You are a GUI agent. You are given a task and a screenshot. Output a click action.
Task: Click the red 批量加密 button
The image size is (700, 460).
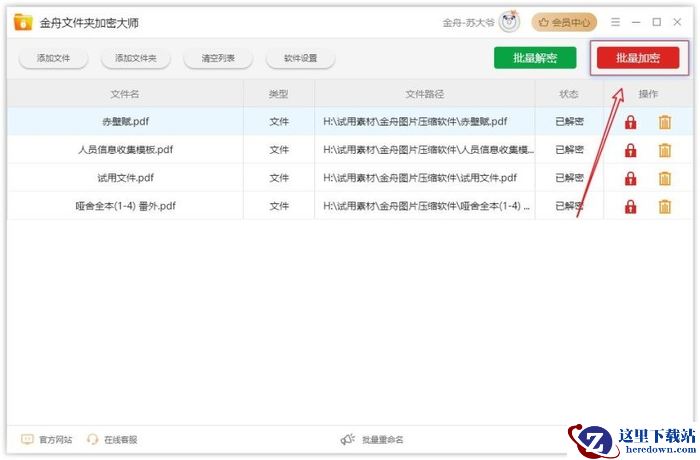click(x=638, y=58)
